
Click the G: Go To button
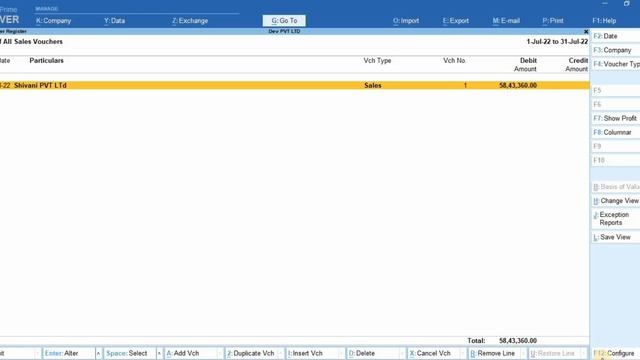[x=284, y=20]
